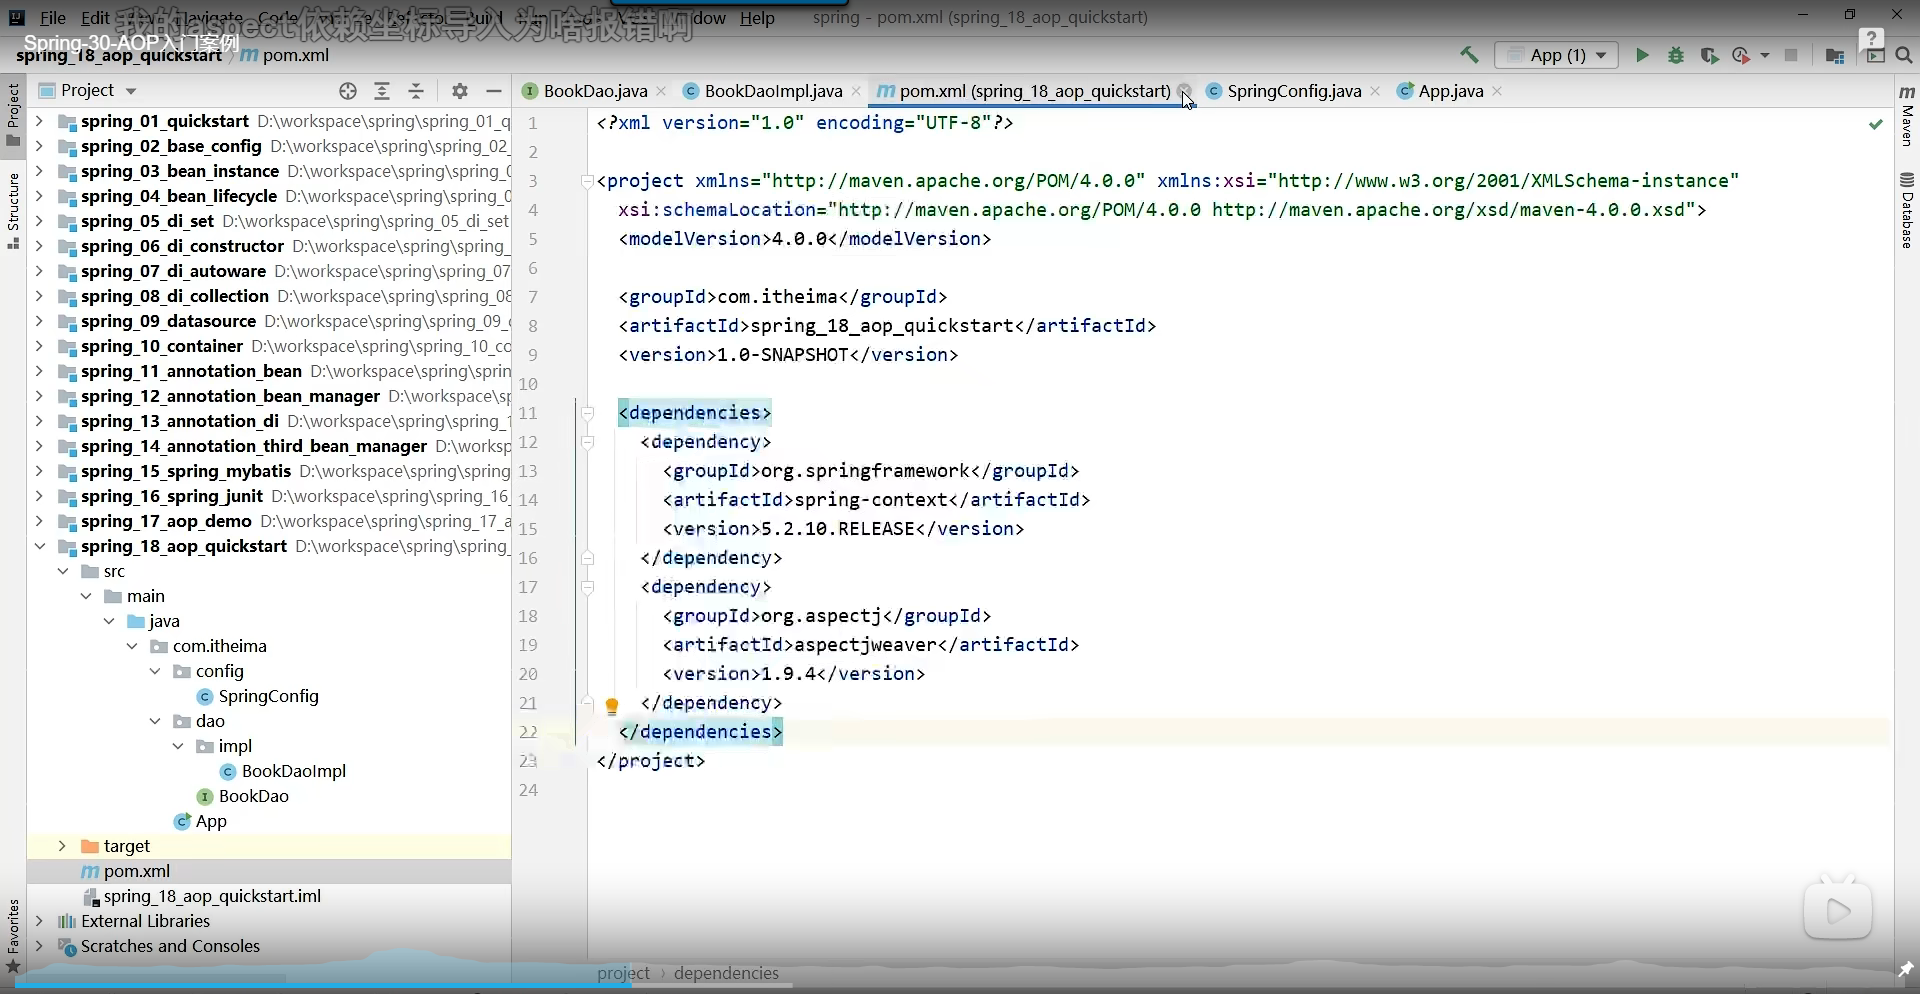Open Search Everywhere magnifier icon

pyautogui.click(x=1904, y=55)
